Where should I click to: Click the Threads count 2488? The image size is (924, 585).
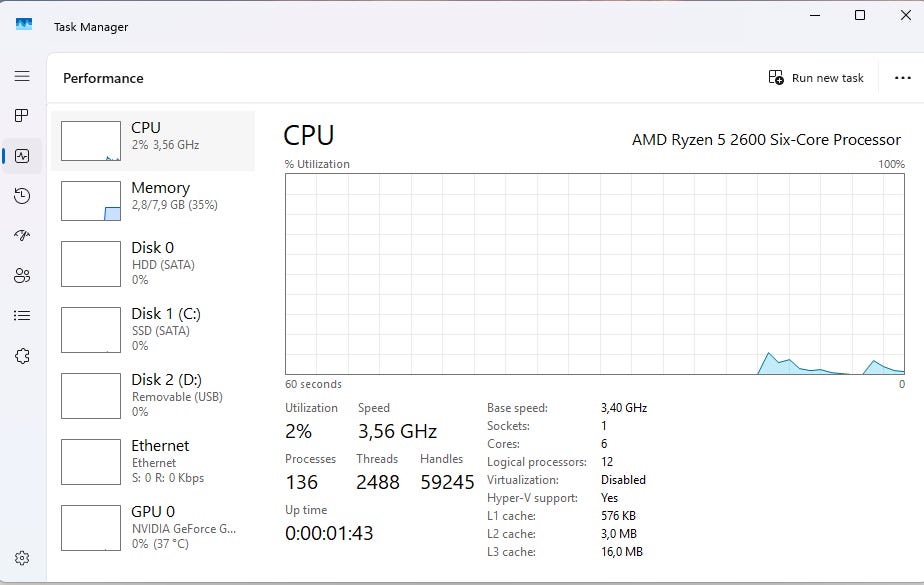click(378, 482)
